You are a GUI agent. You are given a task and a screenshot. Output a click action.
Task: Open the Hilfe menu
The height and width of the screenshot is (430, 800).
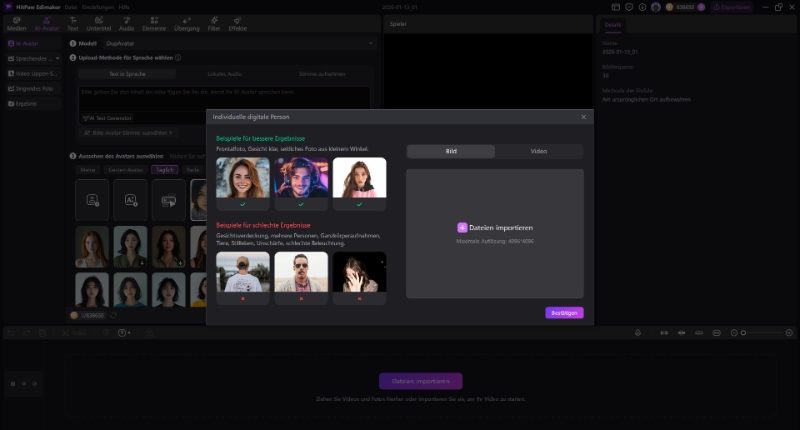tap(124, 7)
